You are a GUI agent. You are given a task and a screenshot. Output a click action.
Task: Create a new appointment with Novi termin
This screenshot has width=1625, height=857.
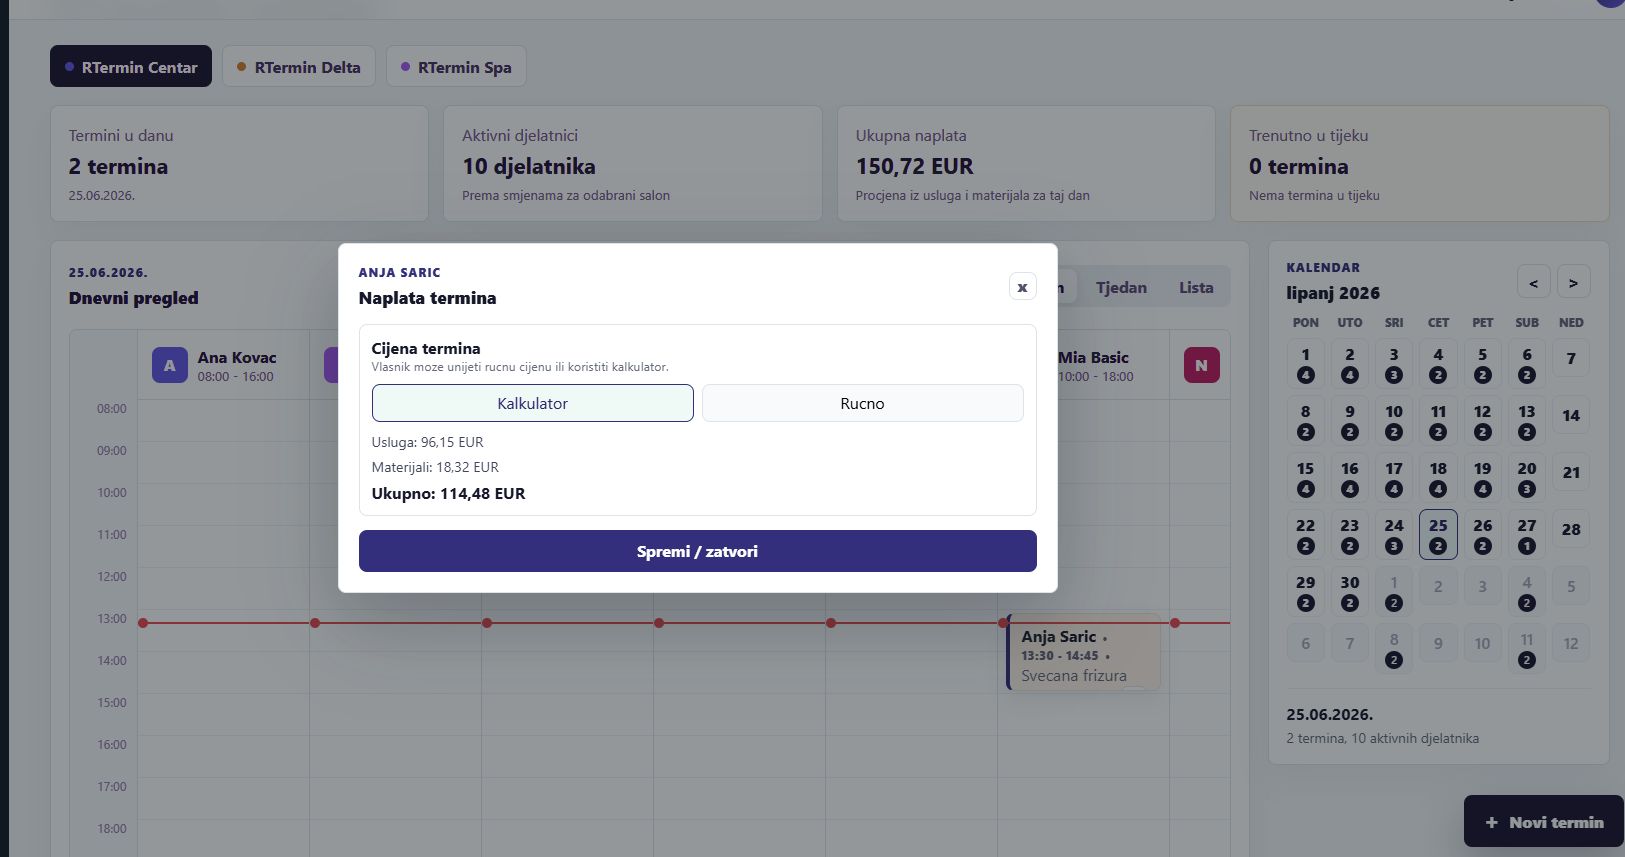click(1544, 822)
